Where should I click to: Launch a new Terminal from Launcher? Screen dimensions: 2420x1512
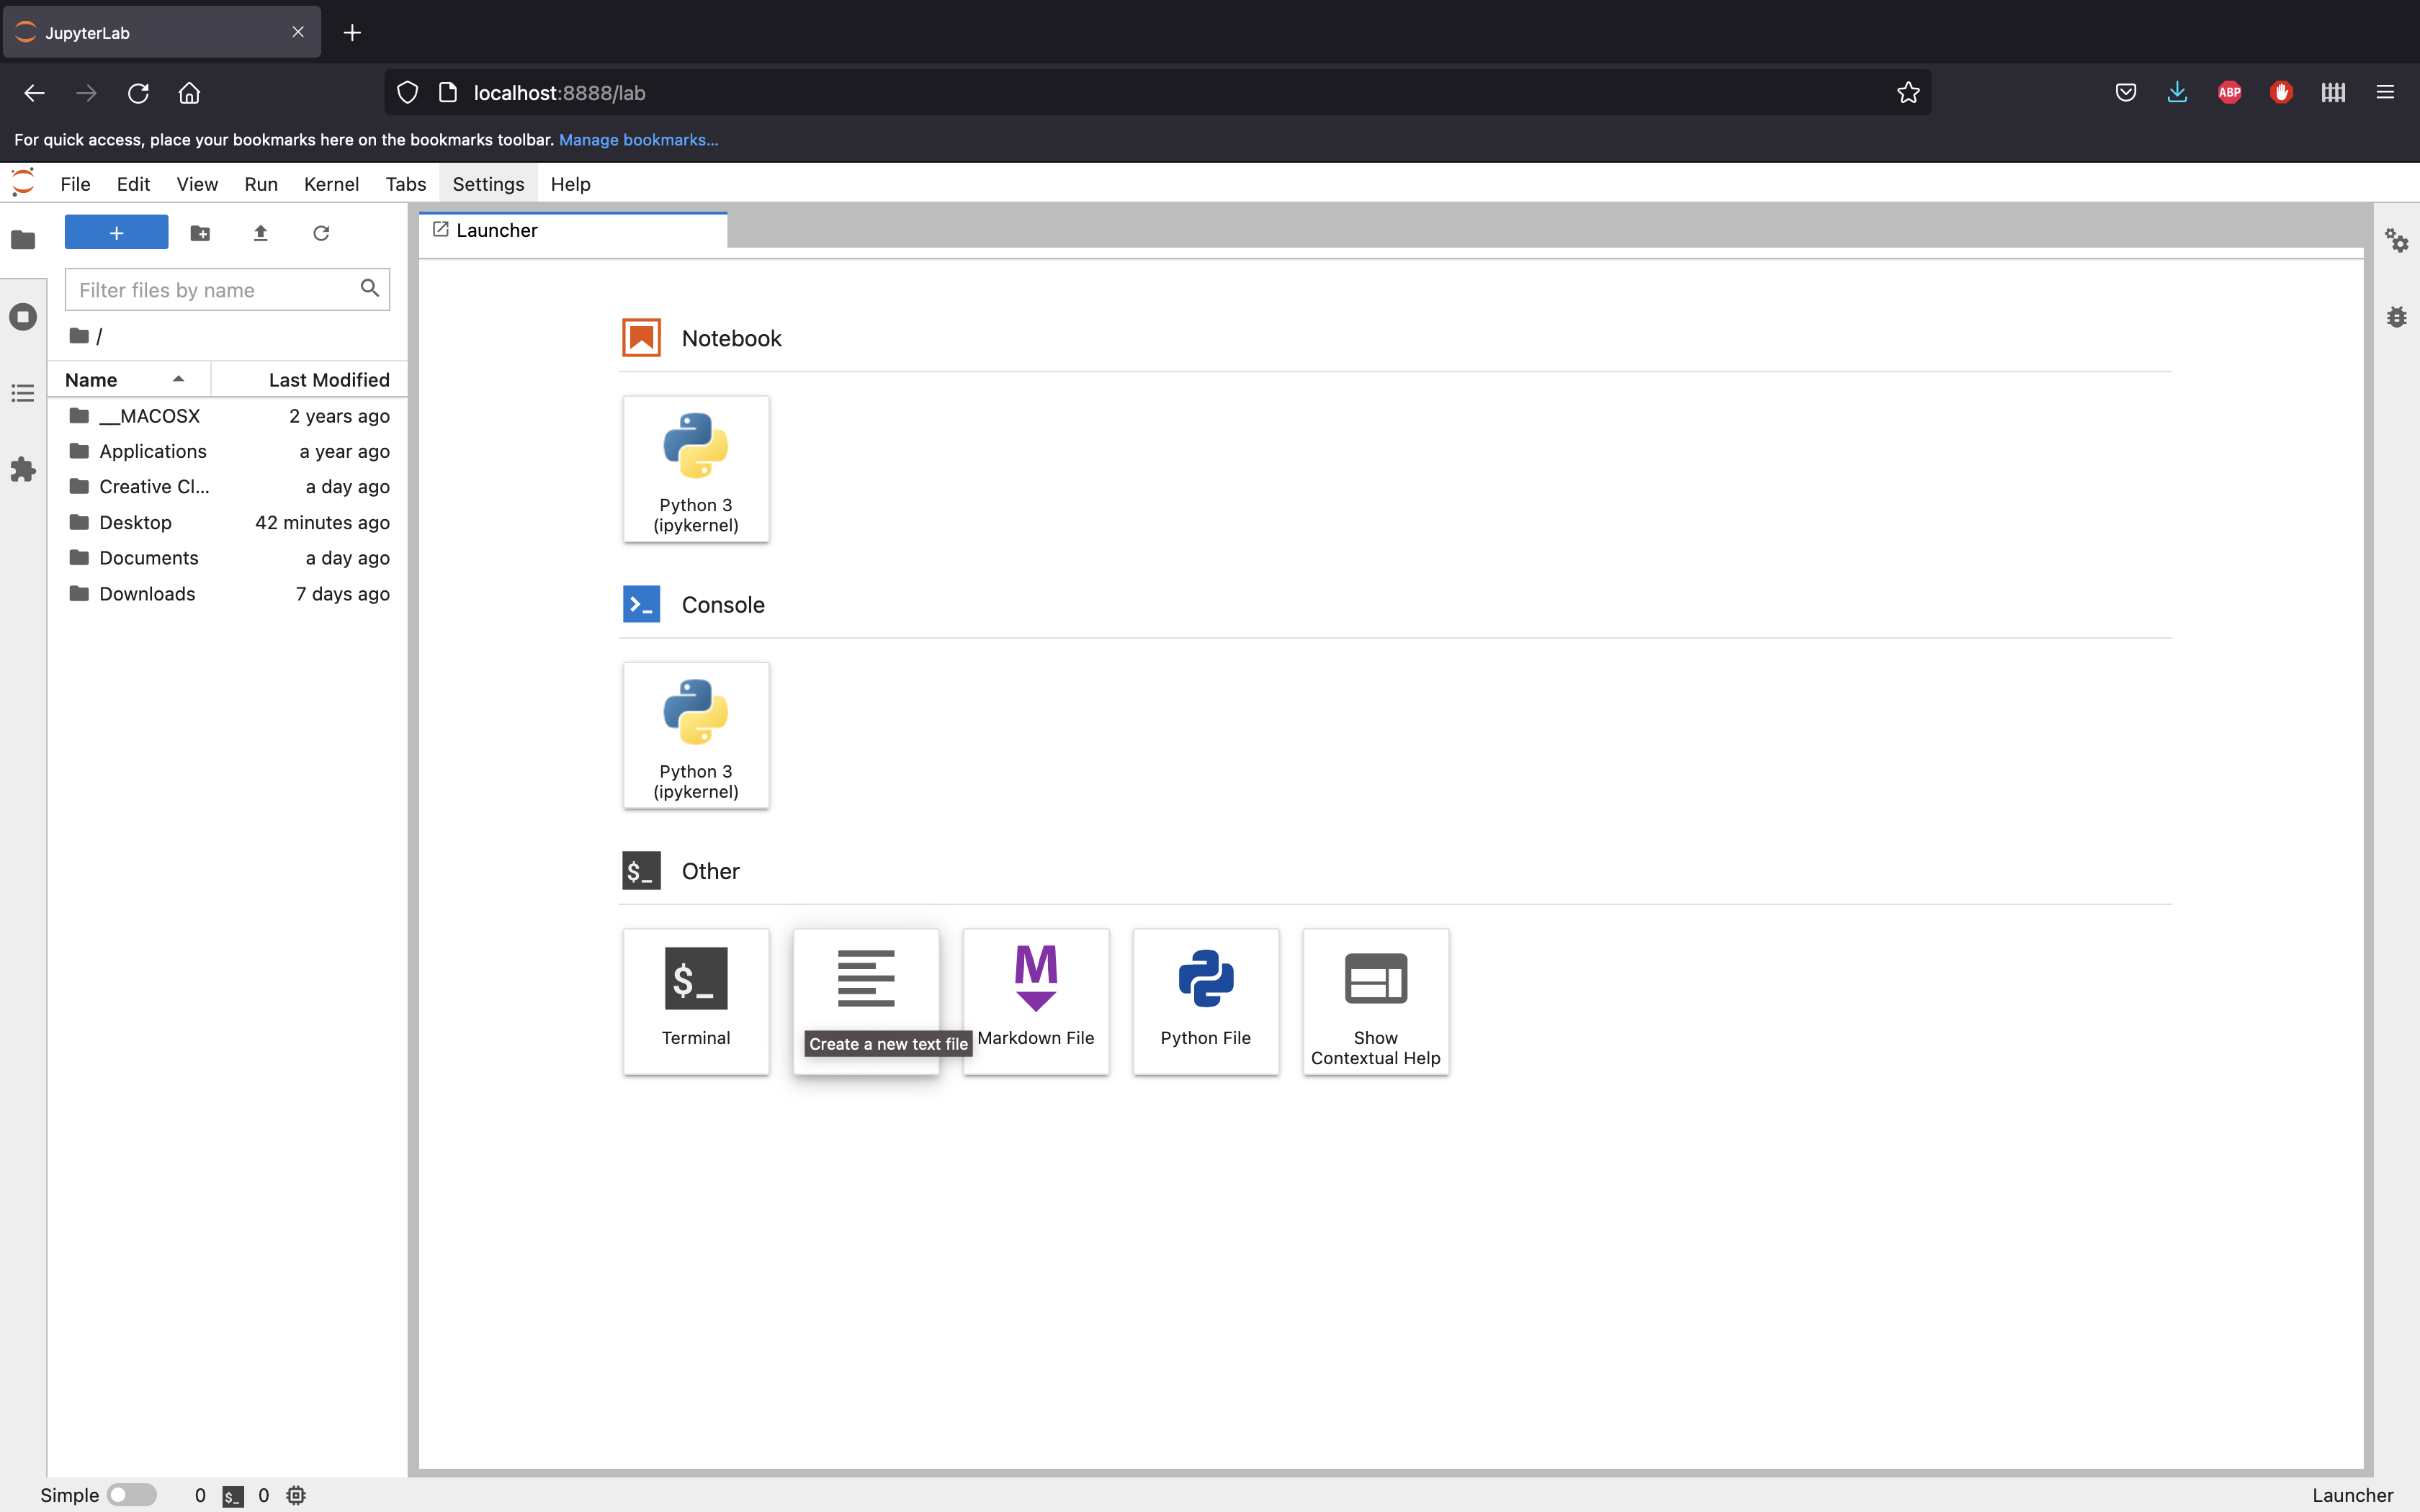point(696,1001)
